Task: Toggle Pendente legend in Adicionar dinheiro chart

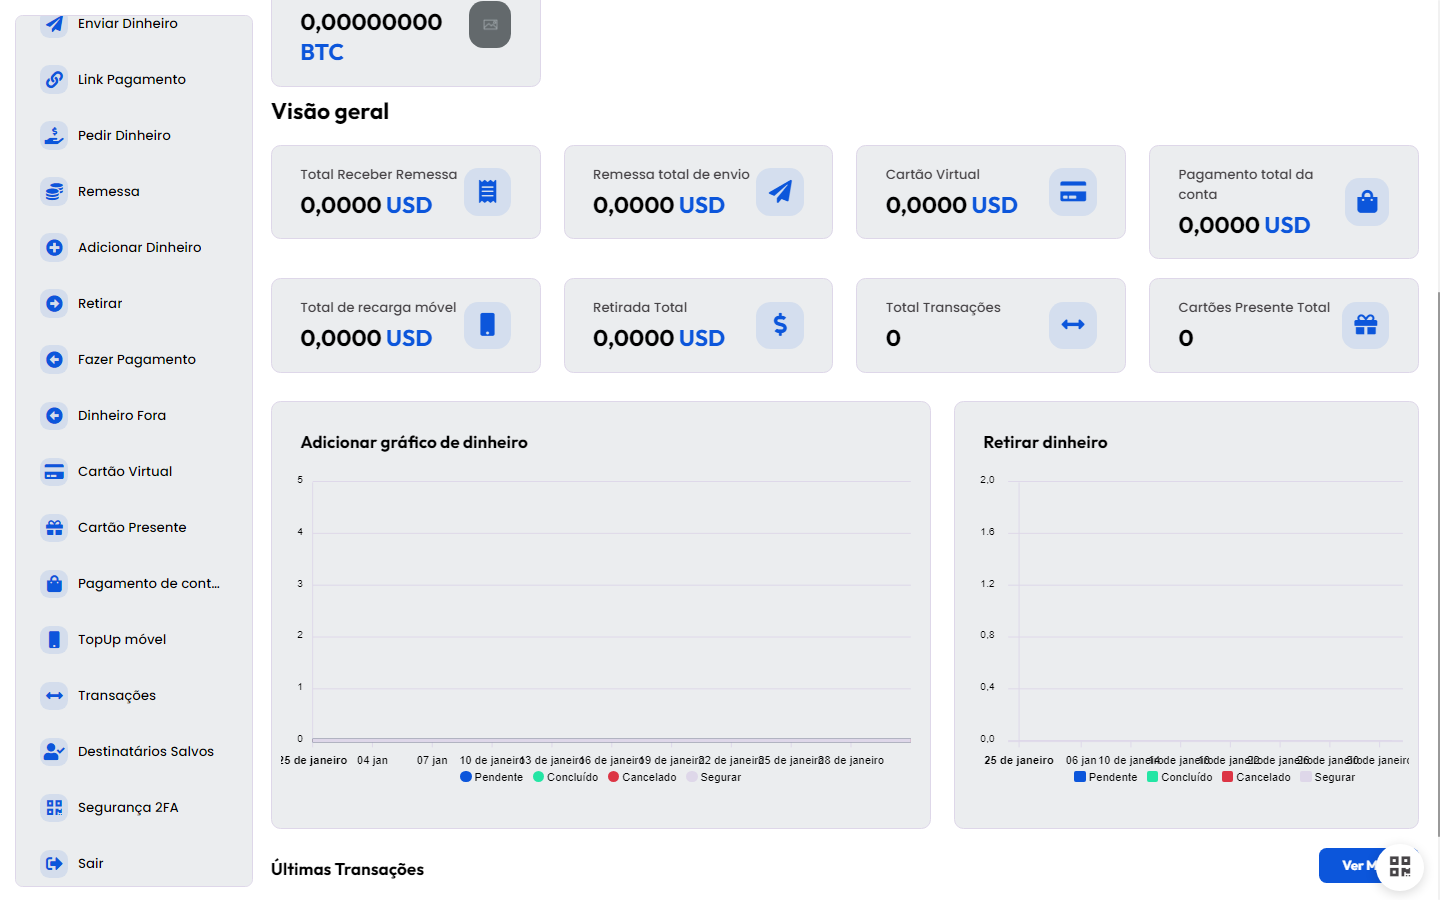Action: tap(491, 777)
